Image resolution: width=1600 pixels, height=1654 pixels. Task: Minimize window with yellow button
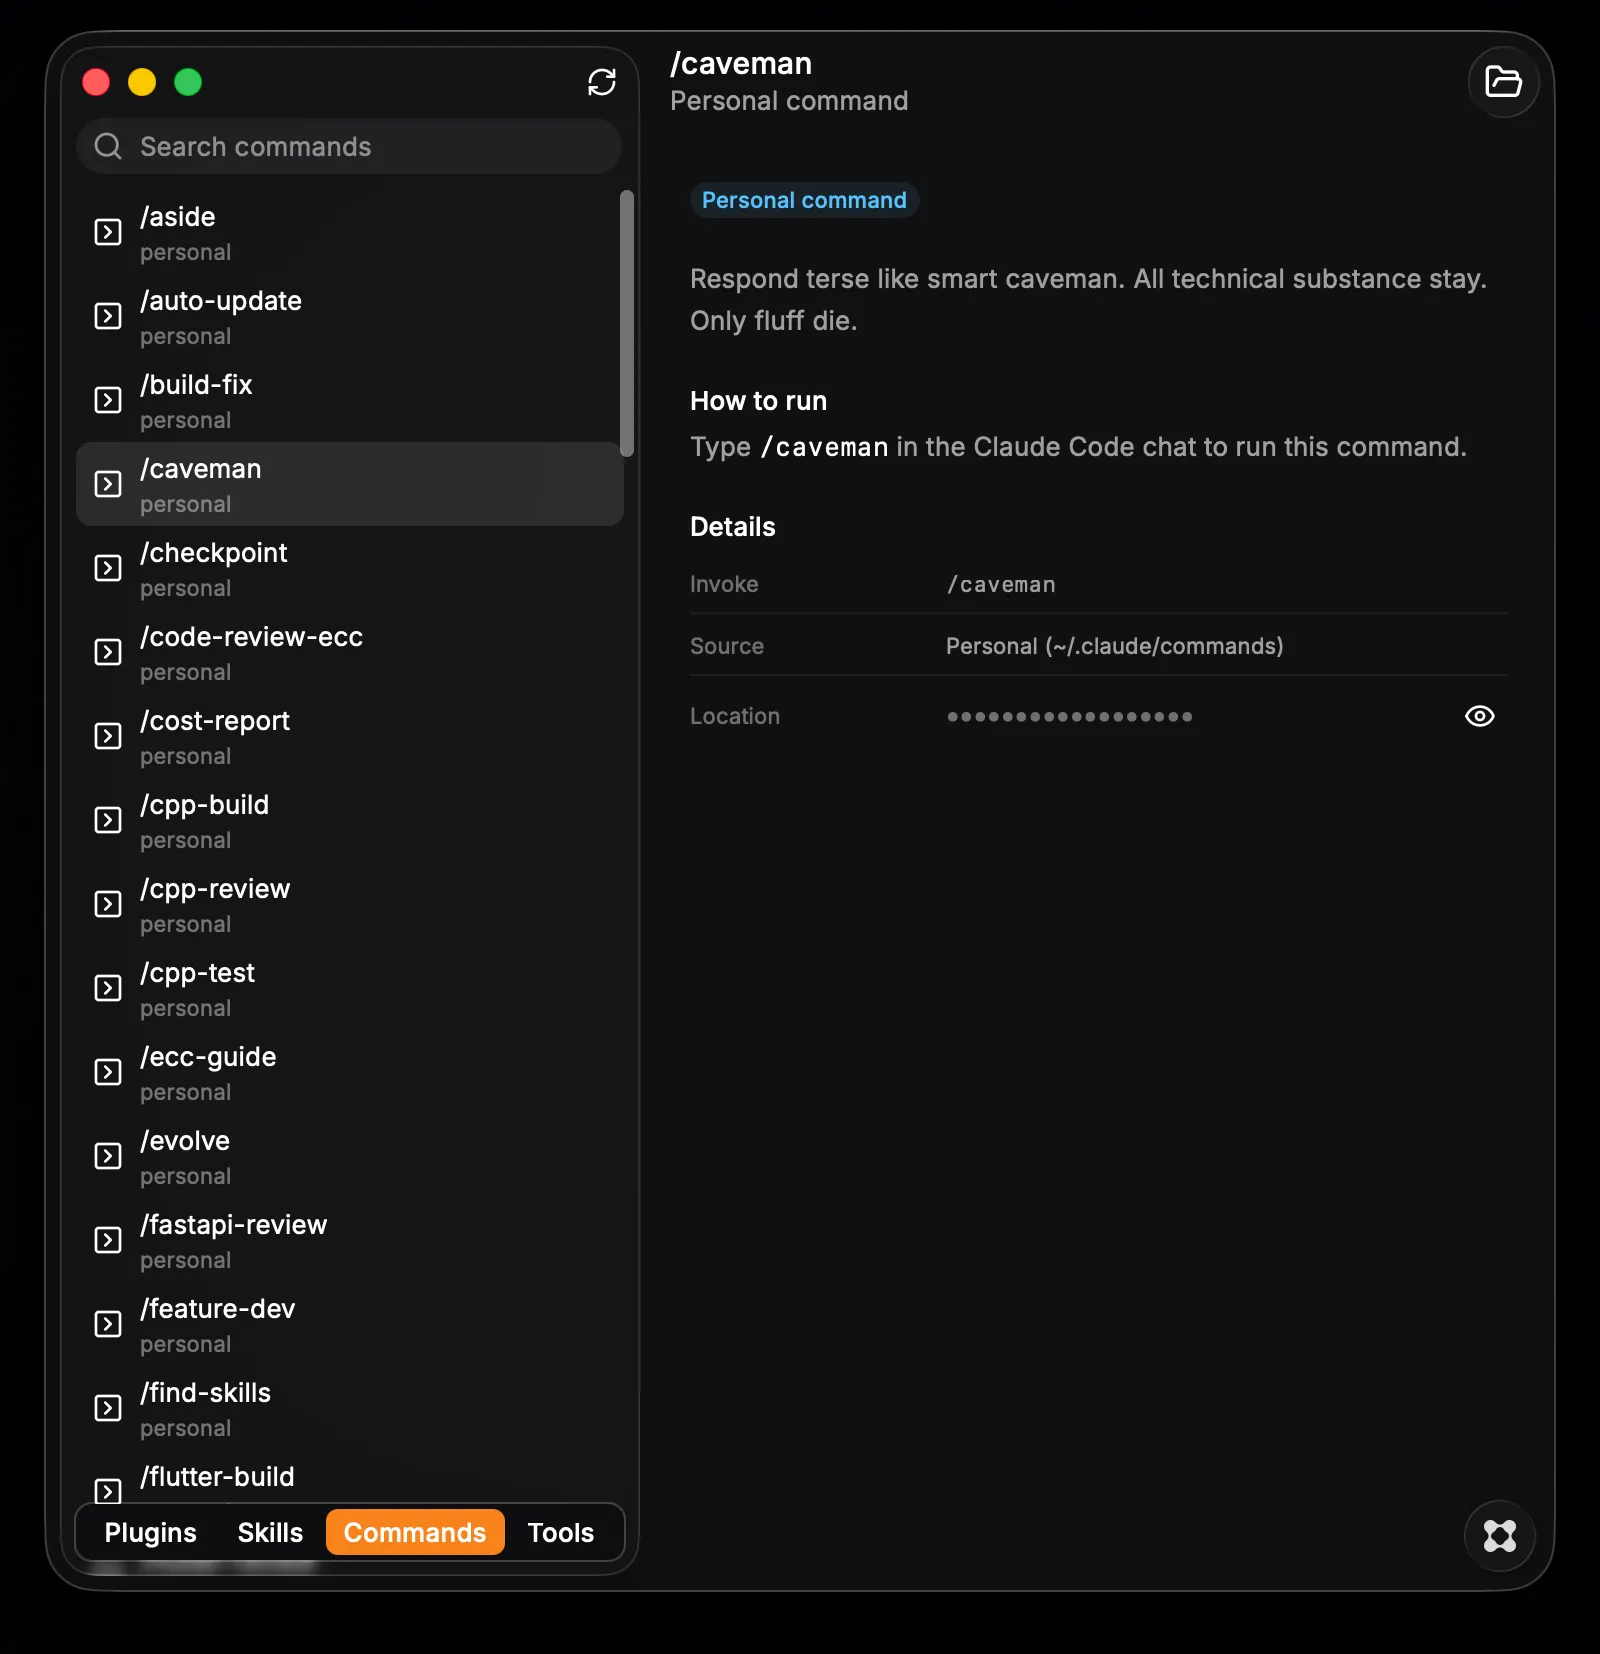(x=142, y=82)
